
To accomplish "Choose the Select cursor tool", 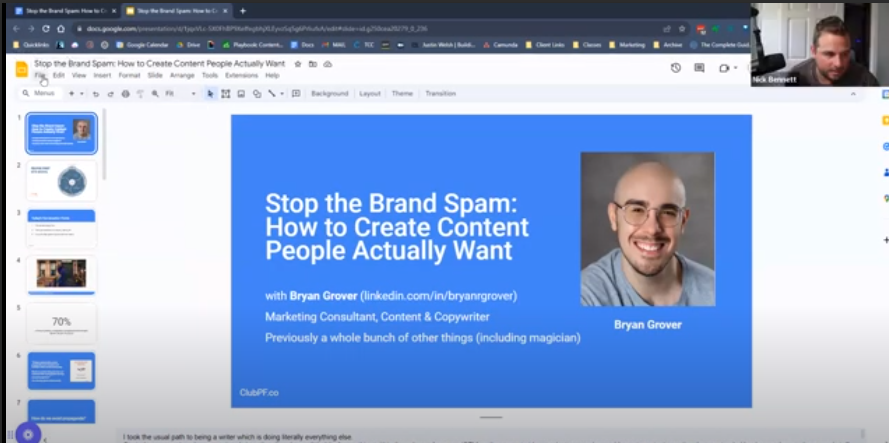I will point(210,94).
